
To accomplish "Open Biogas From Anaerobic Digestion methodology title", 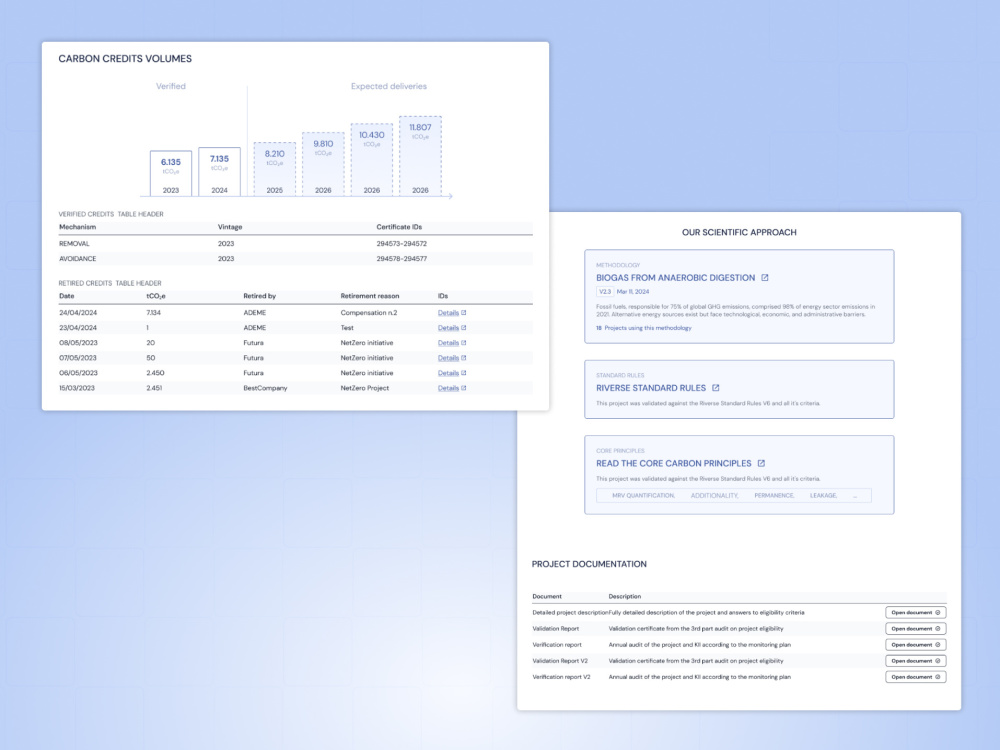I will (675, 277).
